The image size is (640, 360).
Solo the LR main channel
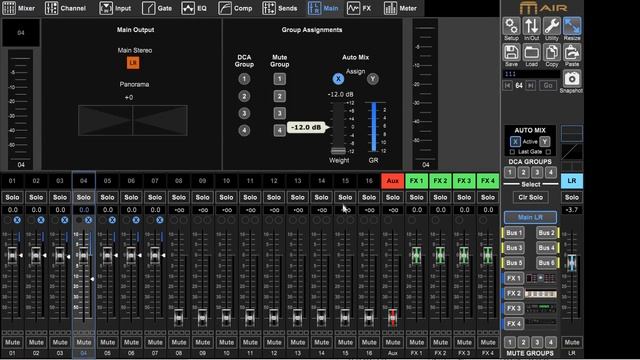pyautogui.click(x=572, y=197)
